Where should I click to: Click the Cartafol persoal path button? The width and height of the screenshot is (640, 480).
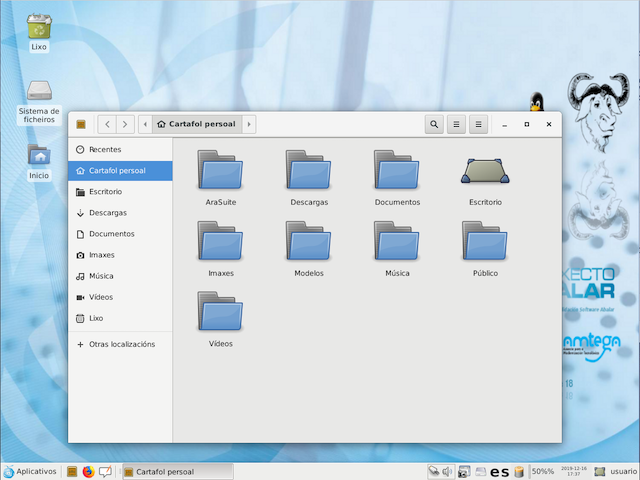[x=196, y=124]
